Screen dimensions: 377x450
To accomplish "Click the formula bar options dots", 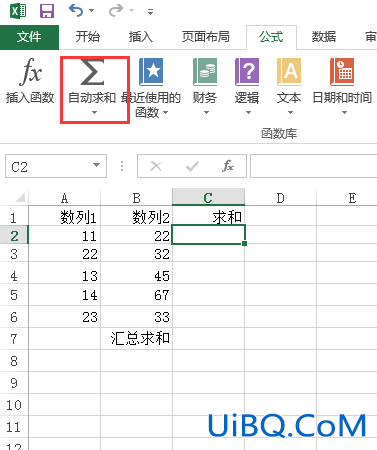I will (122, 166).
